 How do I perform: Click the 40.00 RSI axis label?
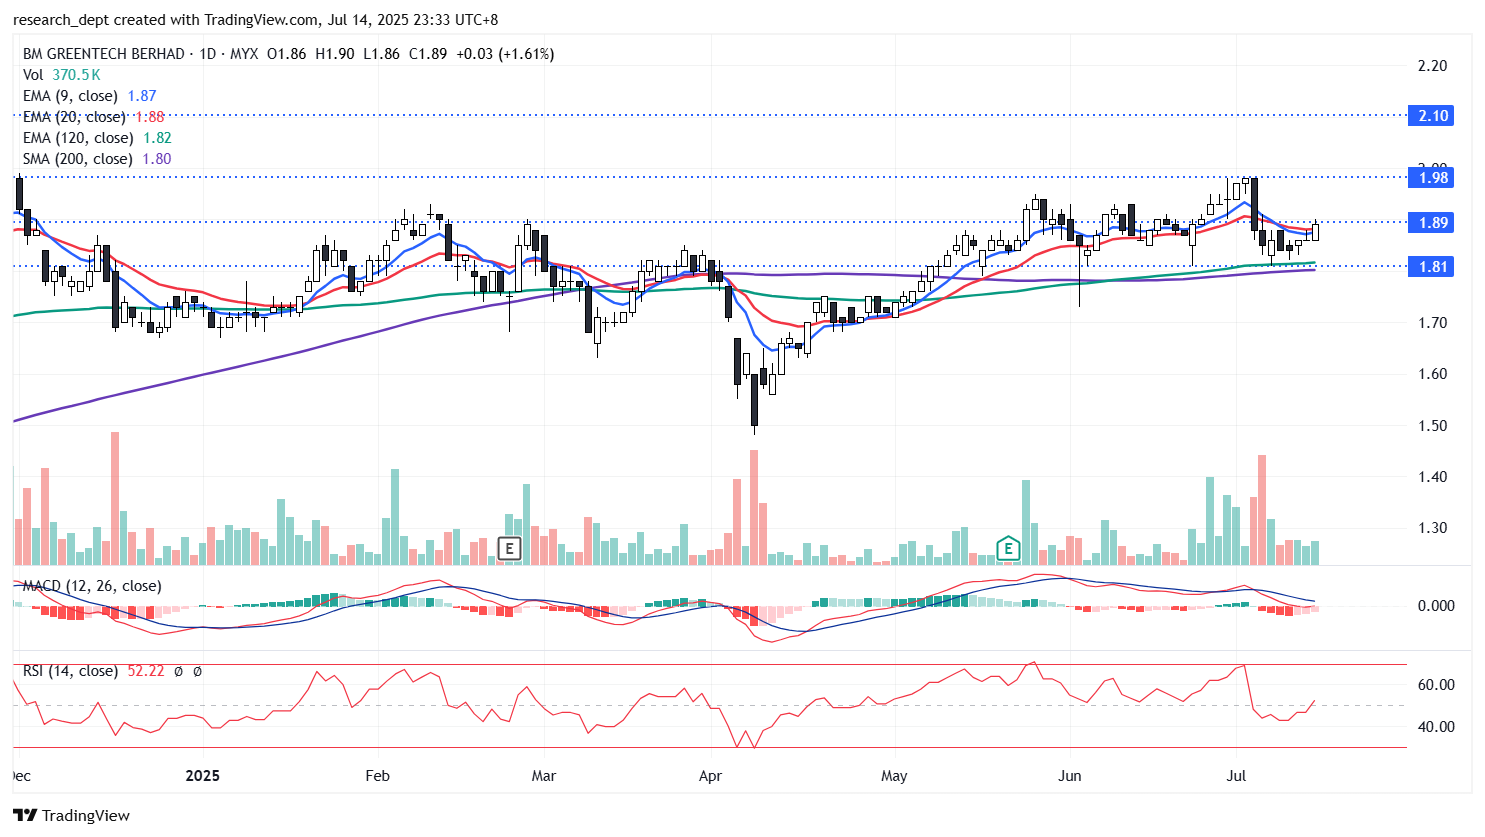pos(1436,727)
